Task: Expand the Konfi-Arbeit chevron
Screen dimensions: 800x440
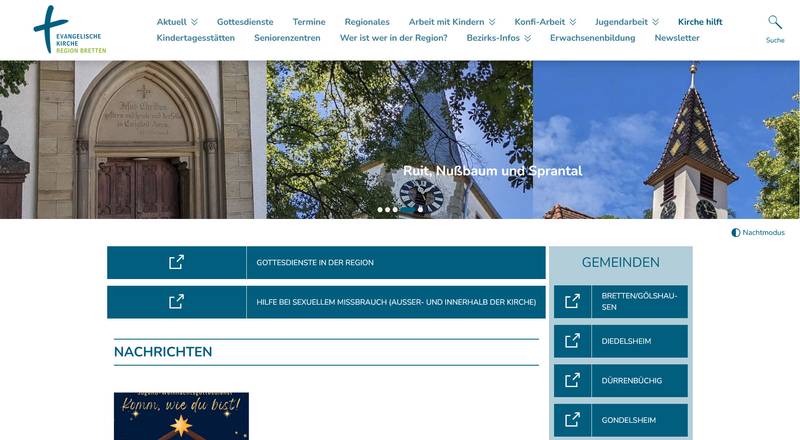Action: click(x=573, y=22)
